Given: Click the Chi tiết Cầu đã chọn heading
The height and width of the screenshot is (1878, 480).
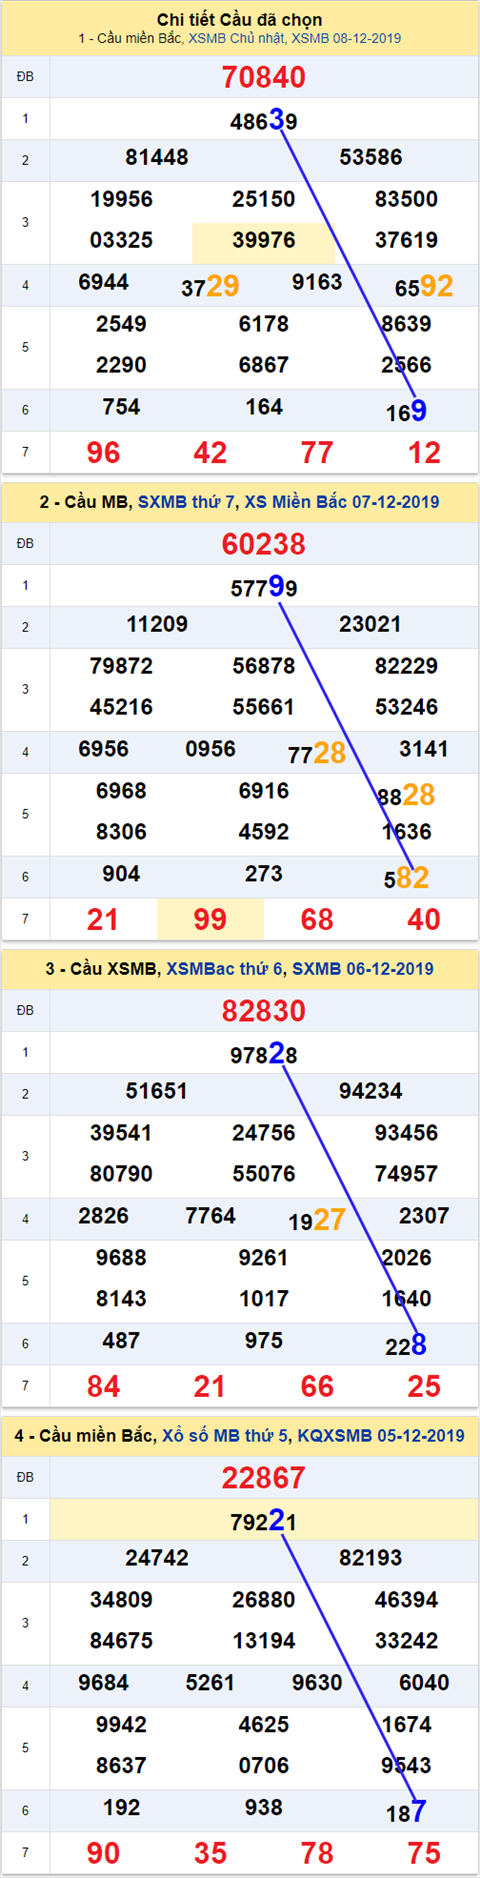Looking at the screenshot, I should point(240,19).
